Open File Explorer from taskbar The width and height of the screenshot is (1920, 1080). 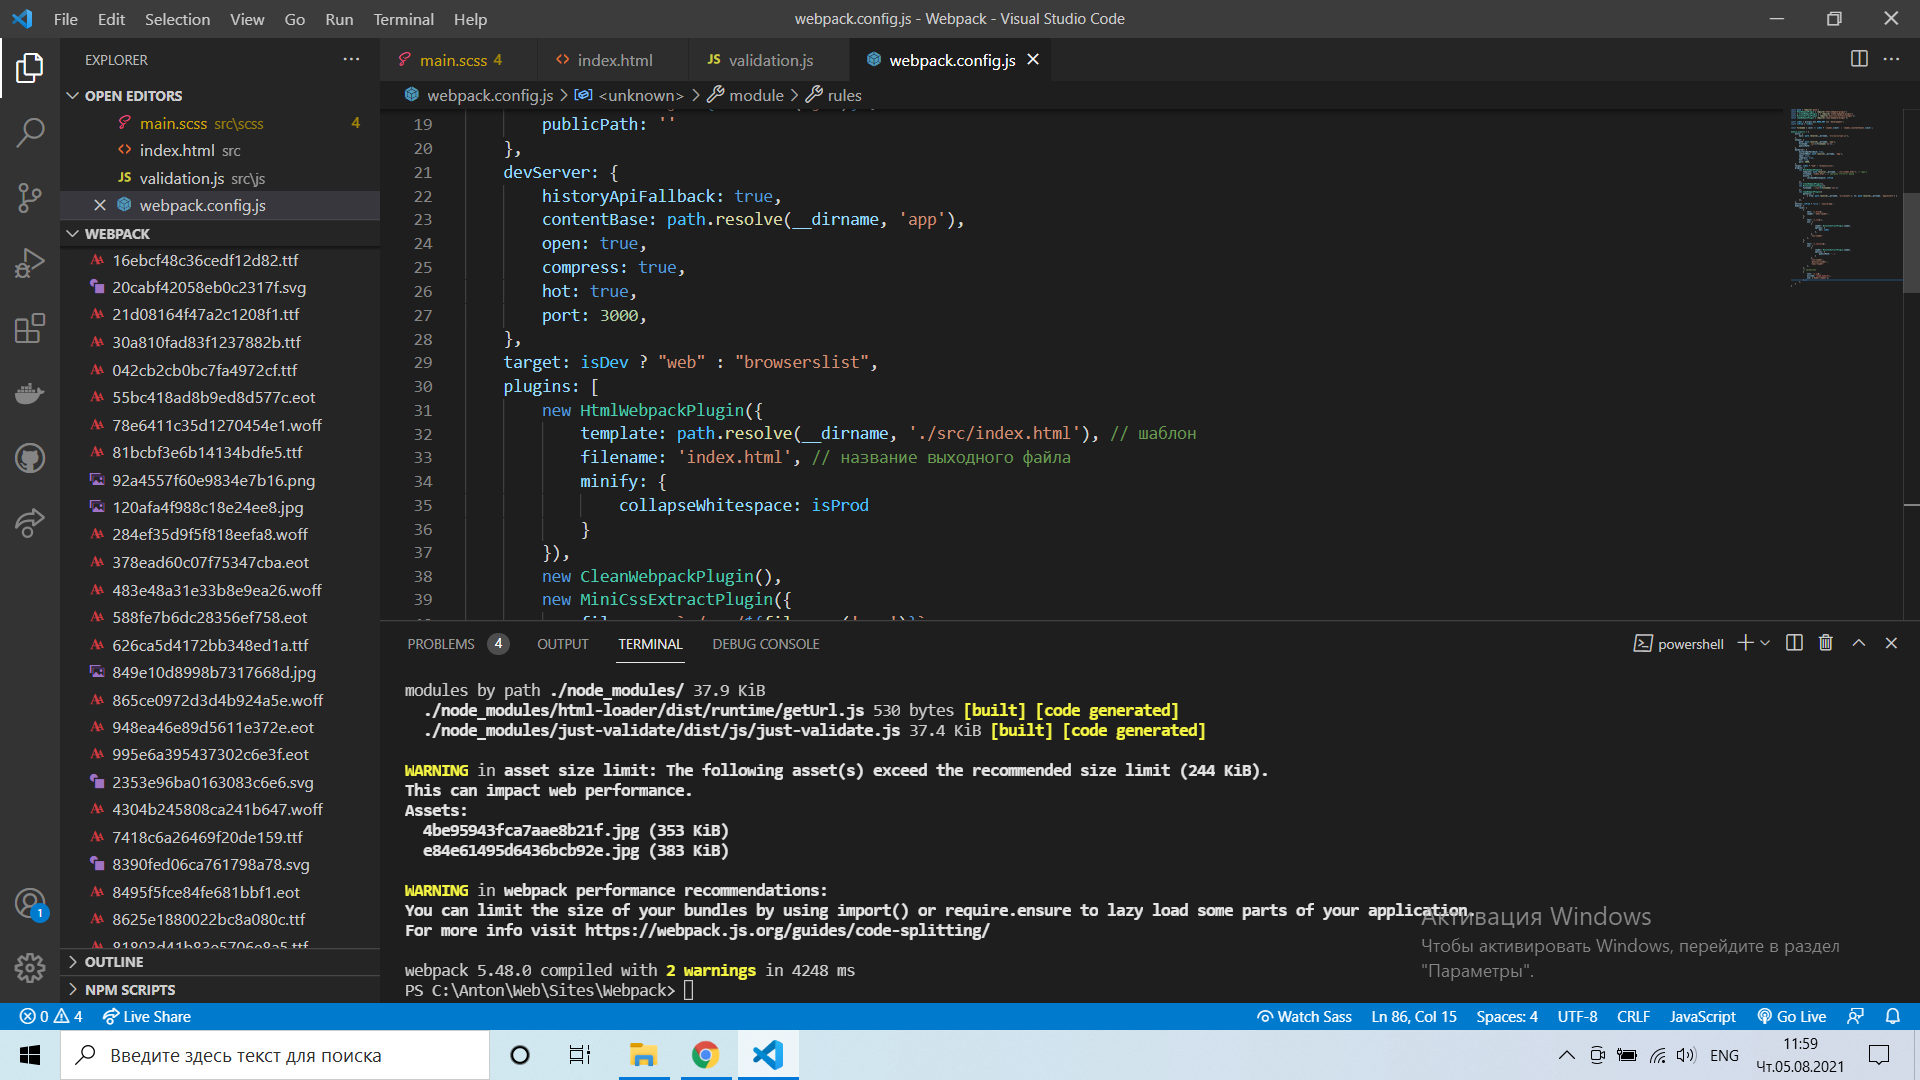click(642, 1055)
